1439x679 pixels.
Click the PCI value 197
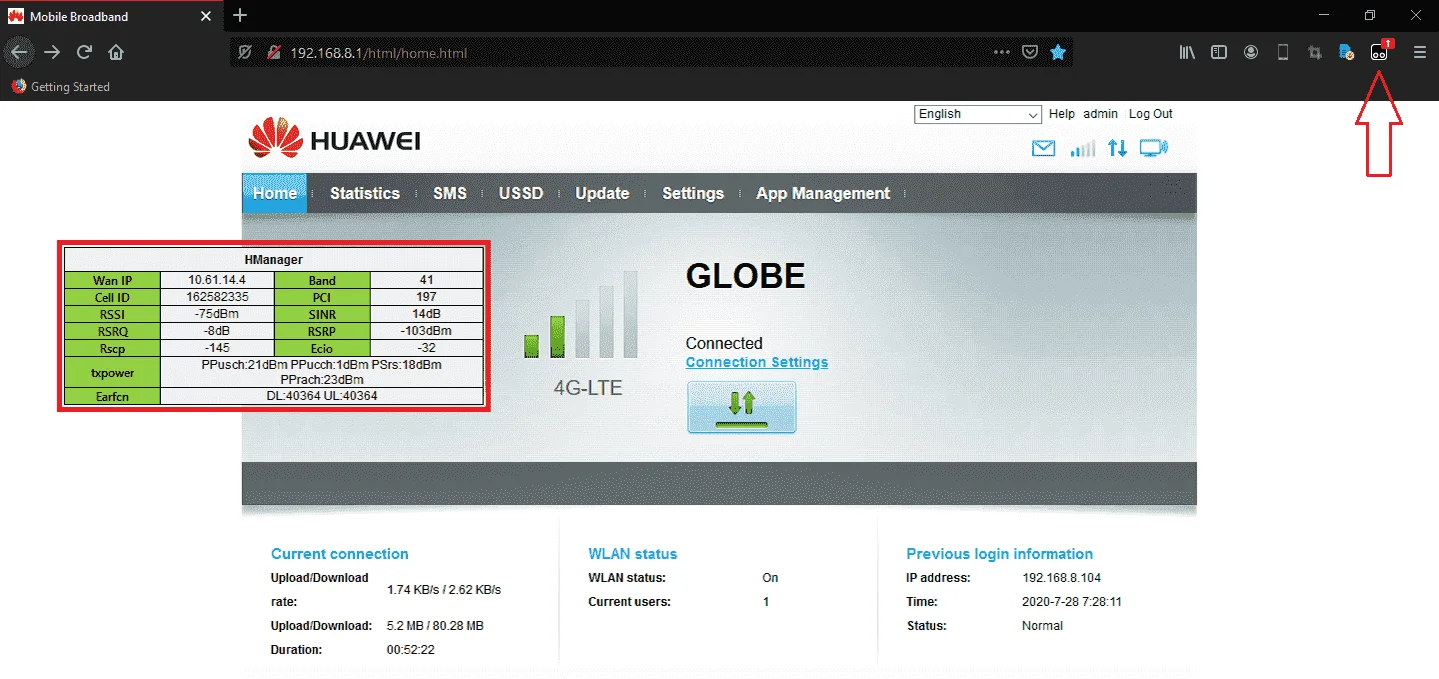click(427, 297)
